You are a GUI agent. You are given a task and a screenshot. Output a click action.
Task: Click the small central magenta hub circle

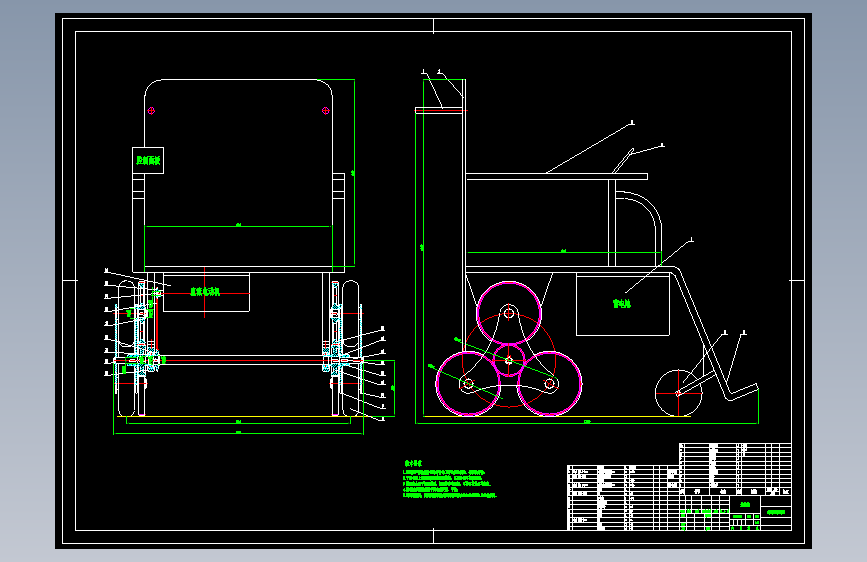click(509, 360)
